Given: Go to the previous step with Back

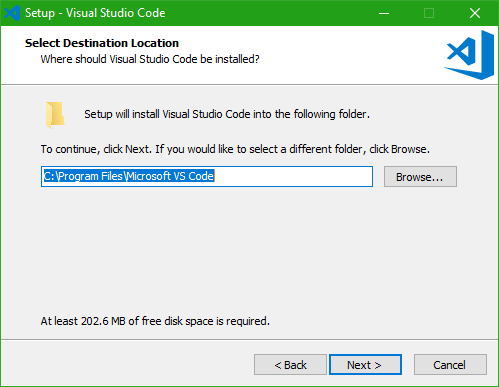Looking at the screenshot, I should (x=290, y=365).
